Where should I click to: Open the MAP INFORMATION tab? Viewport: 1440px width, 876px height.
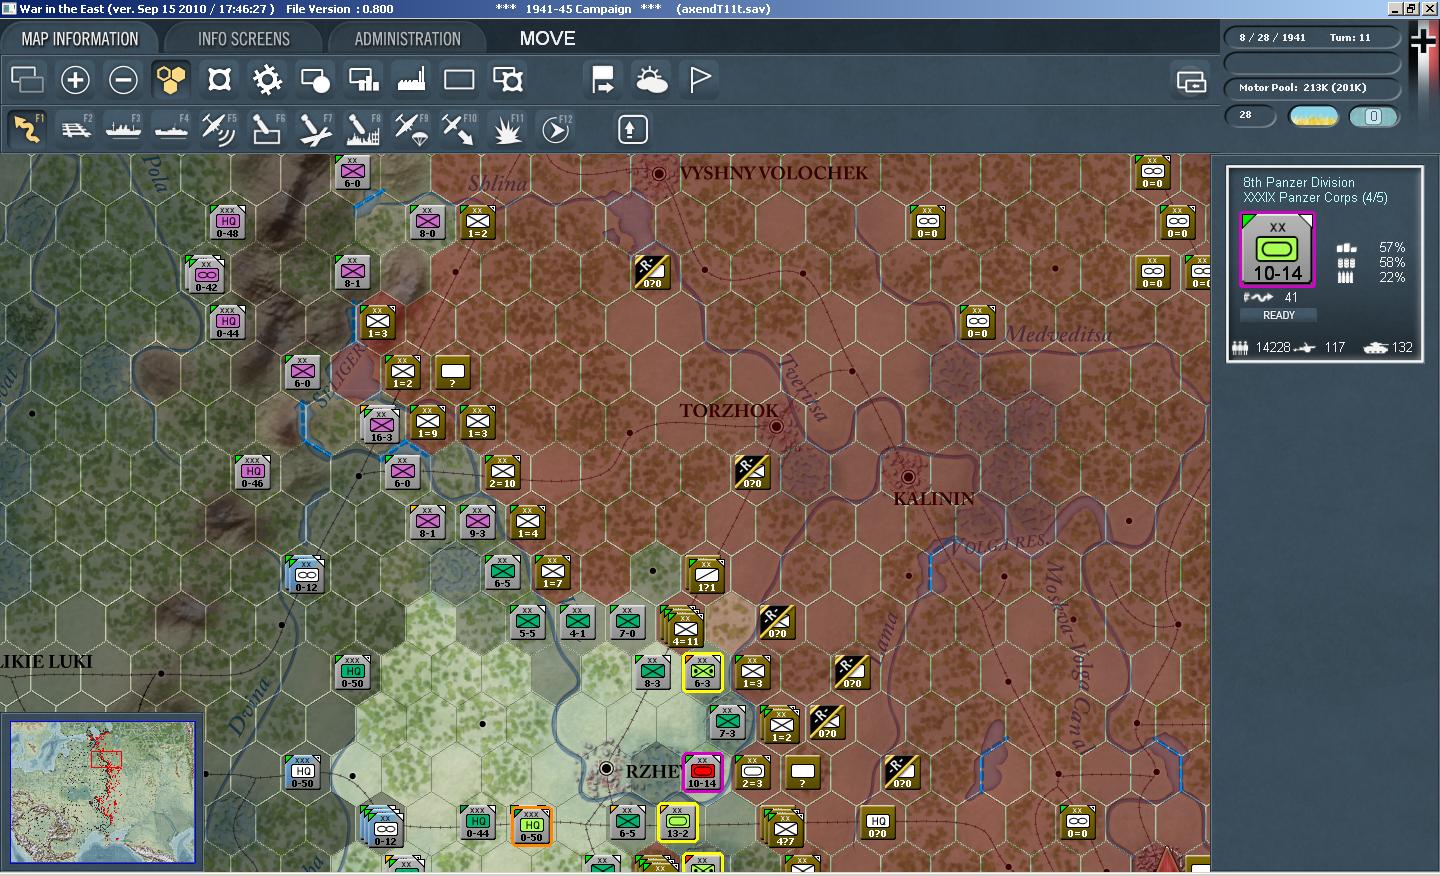click(80, 39)
